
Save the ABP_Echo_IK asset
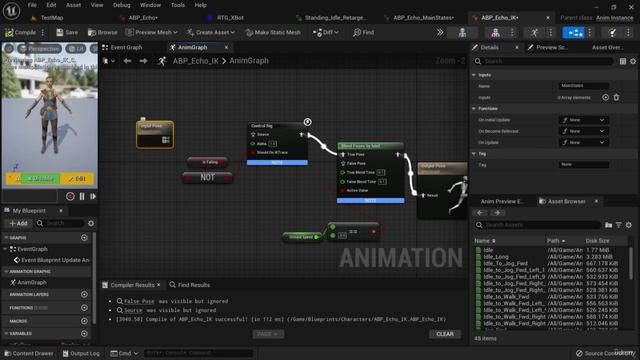pyautogui.click(x=67, y=32)
